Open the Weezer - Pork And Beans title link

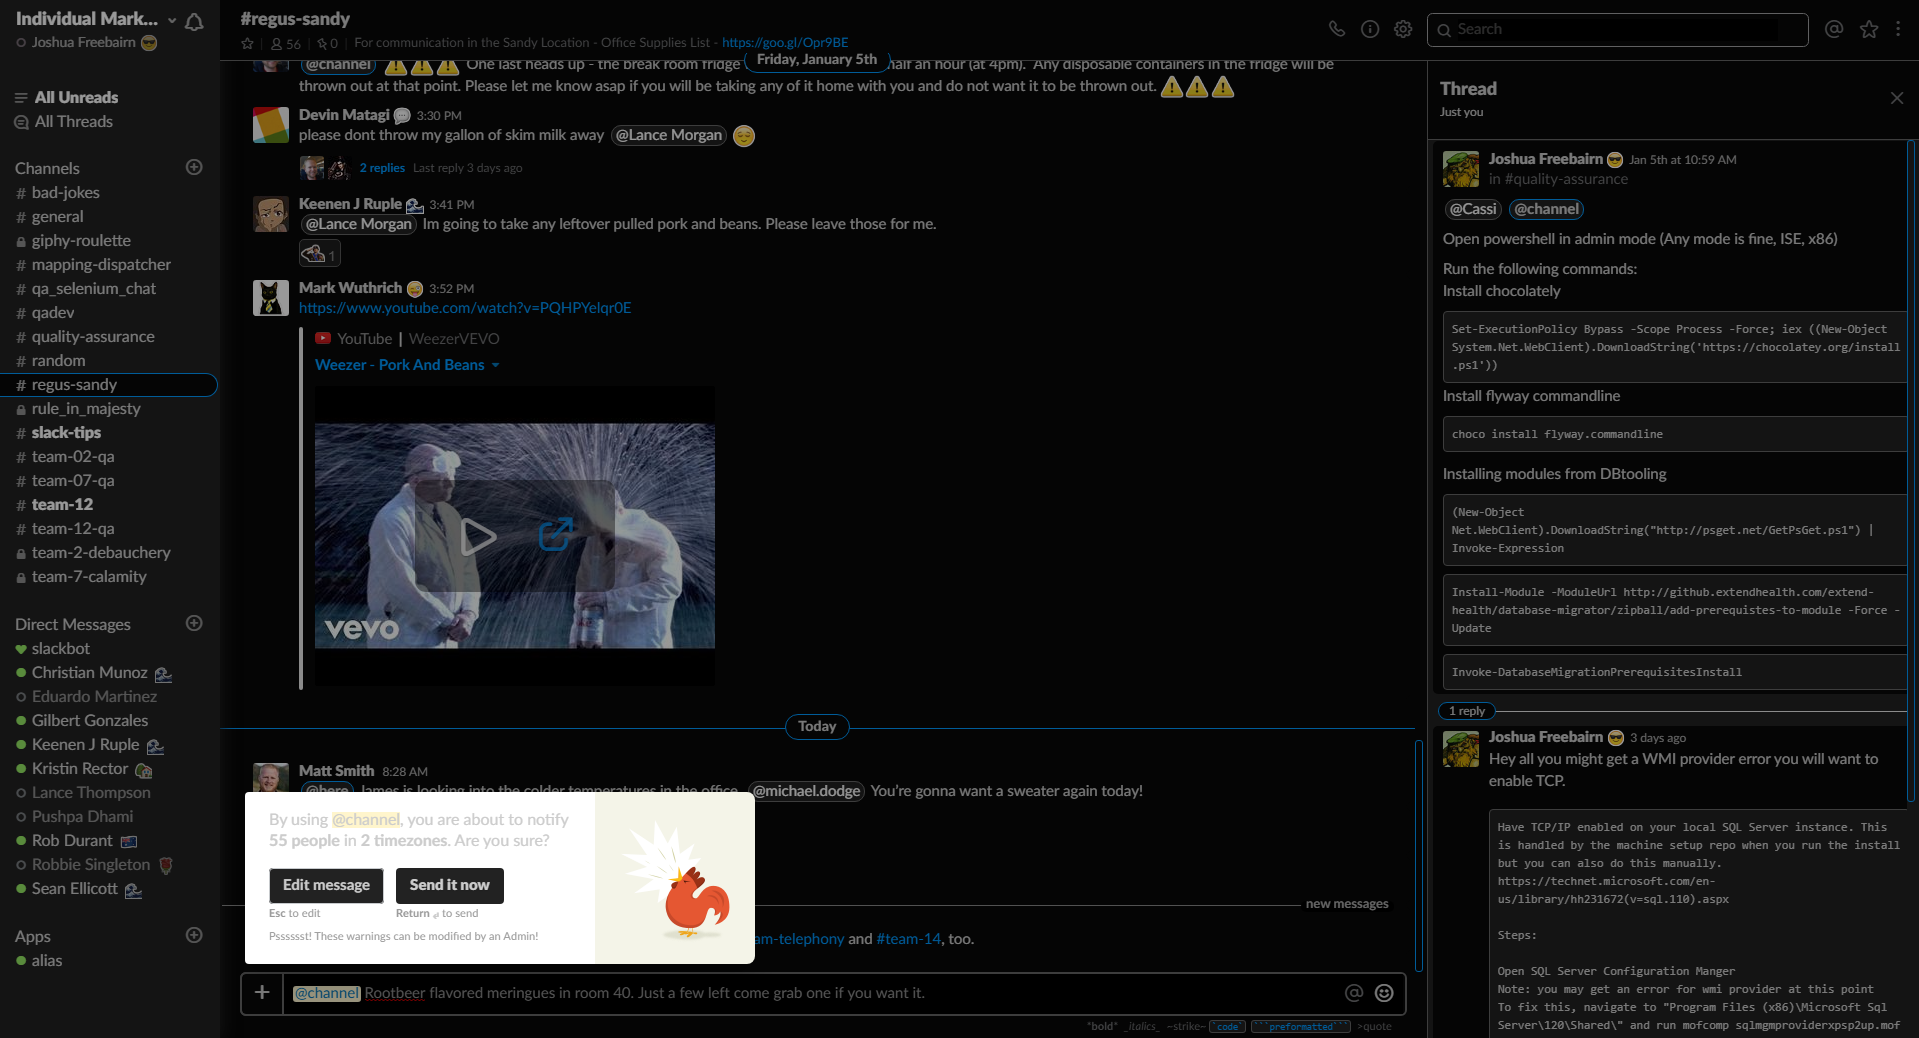(x=399, y=365)
